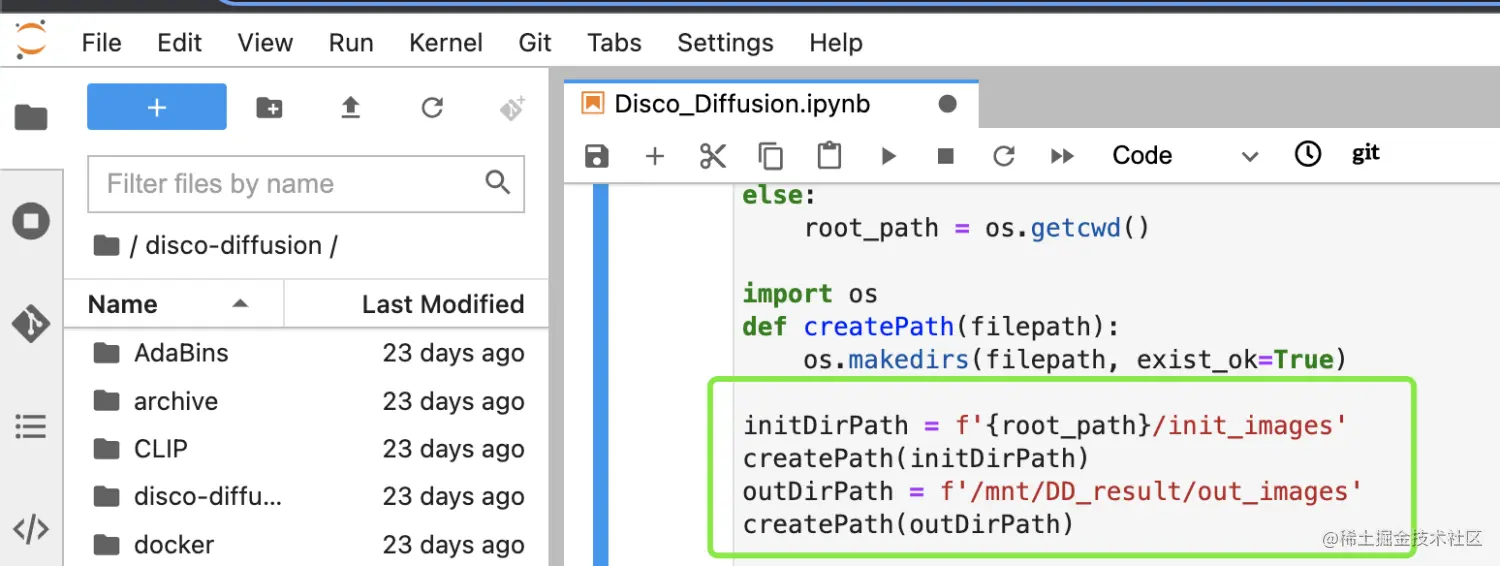1500x566 pixels.
Task: Click the clock icon in notebook toolbar
Action: (x=1308, y=154)
